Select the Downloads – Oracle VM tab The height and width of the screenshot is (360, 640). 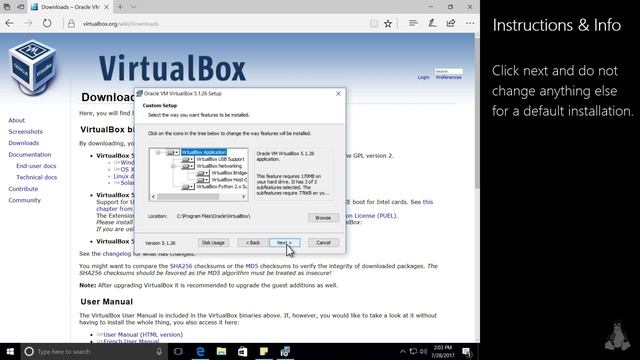(x=70, y=7)
